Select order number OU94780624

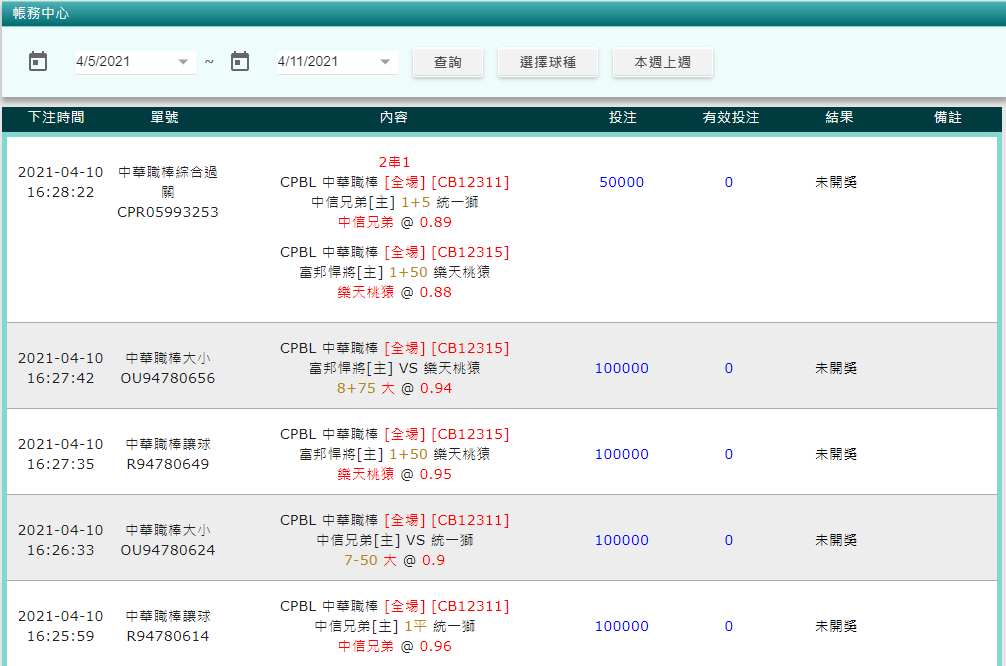coord(168,551)
